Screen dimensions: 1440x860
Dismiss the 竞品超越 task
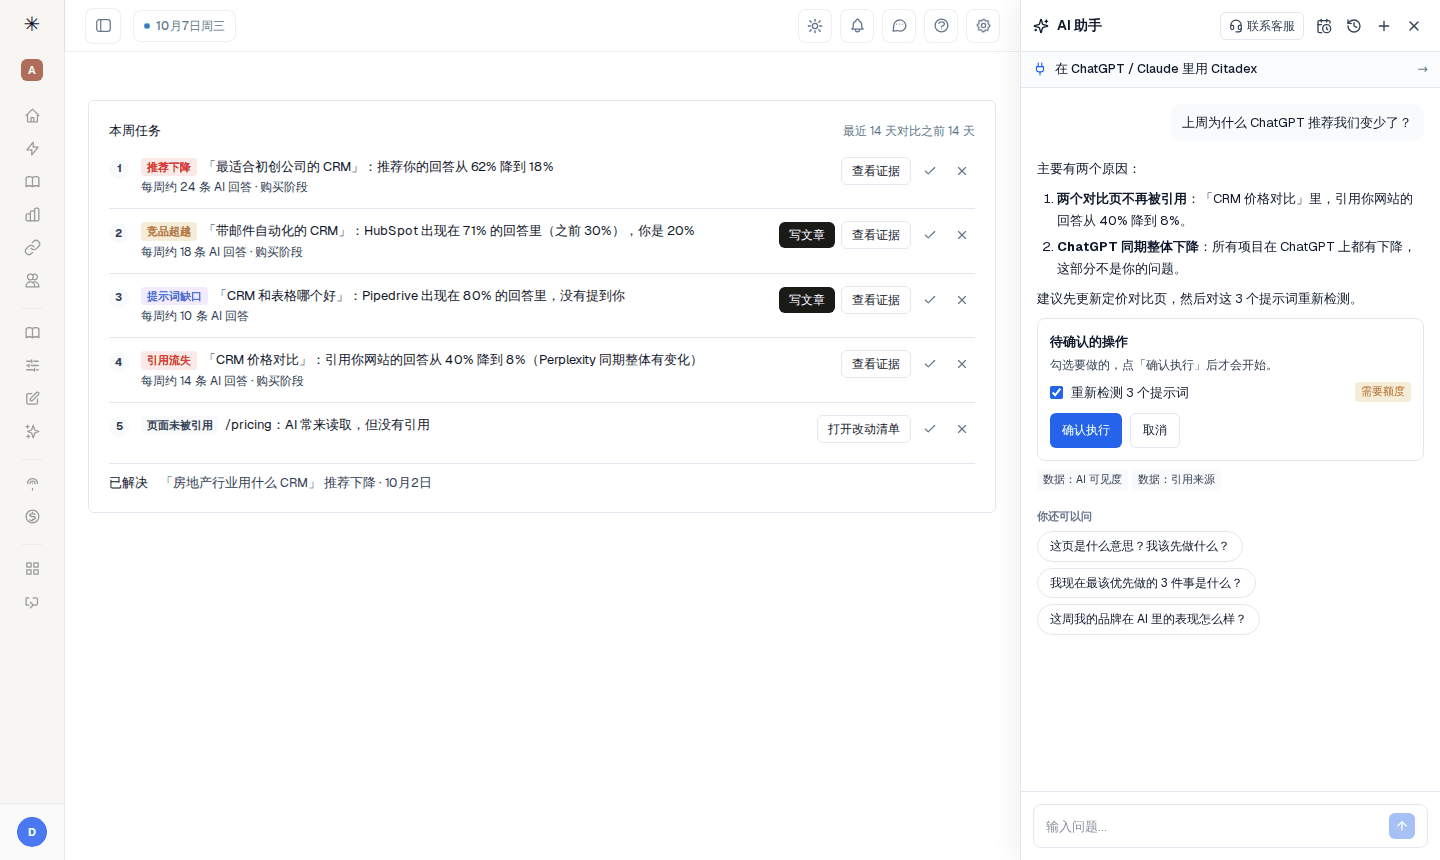pos(962,235)
